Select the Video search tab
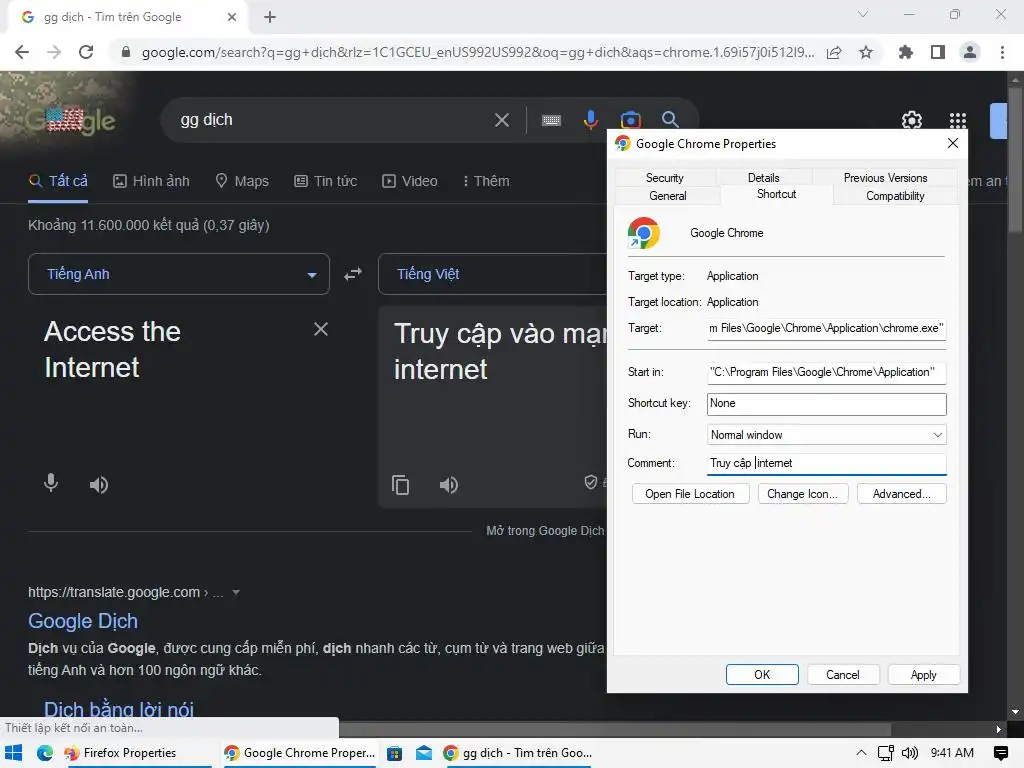 pyautogui.click(x=409, y=182)
